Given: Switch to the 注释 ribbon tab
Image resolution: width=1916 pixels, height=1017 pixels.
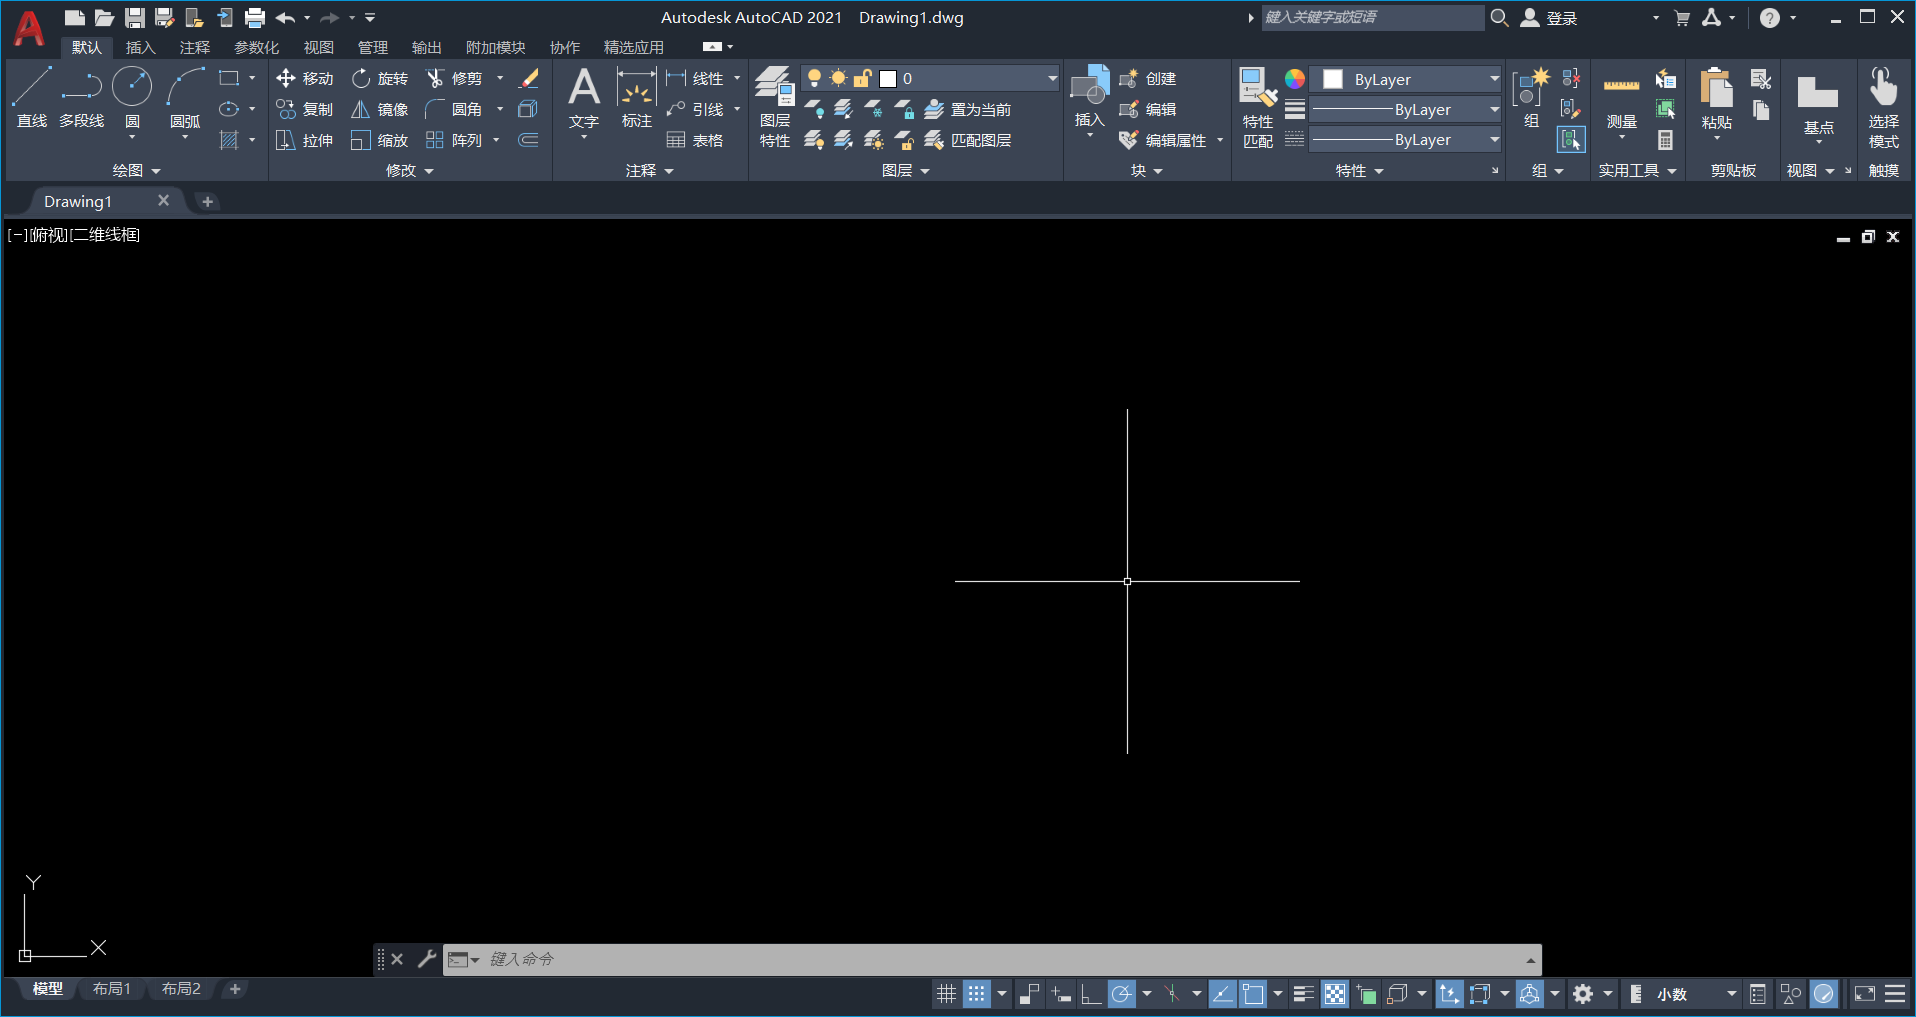Looking at the screenshot, I should (x=194, y=47).
